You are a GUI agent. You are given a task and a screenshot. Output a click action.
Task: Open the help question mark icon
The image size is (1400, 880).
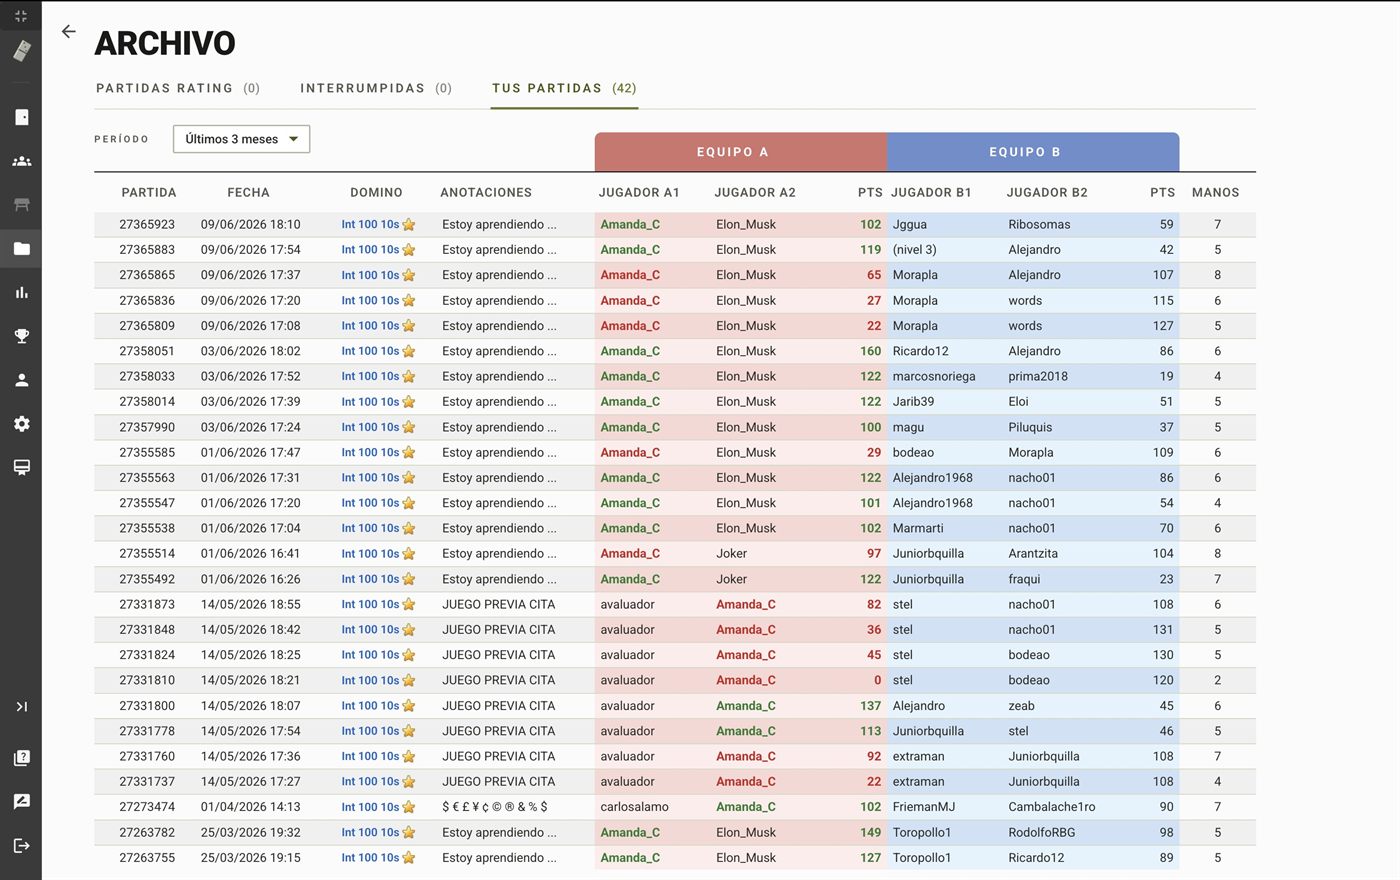[21, 758]
